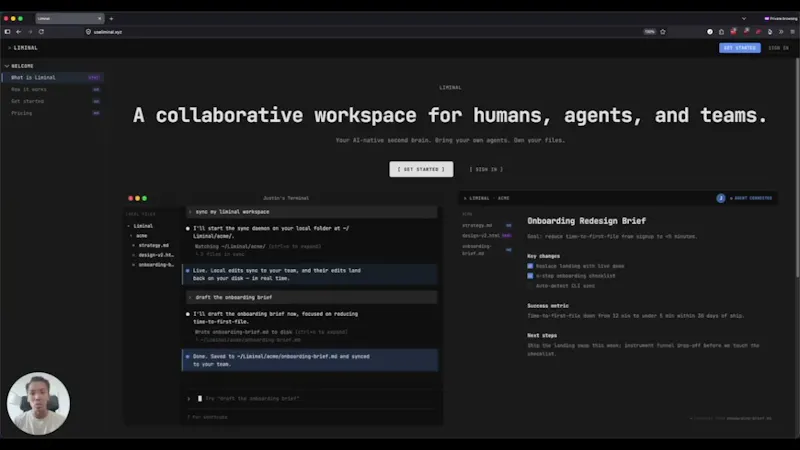Open Get started sidebar page

pyautogui.click(x=53, y=101)
